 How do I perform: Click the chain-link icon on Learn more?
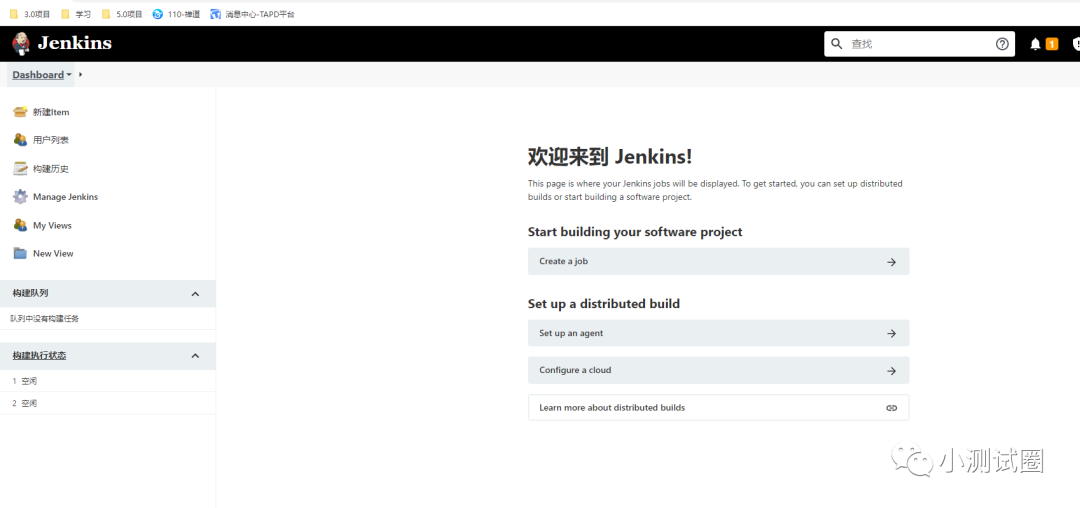tap(891, 408)
